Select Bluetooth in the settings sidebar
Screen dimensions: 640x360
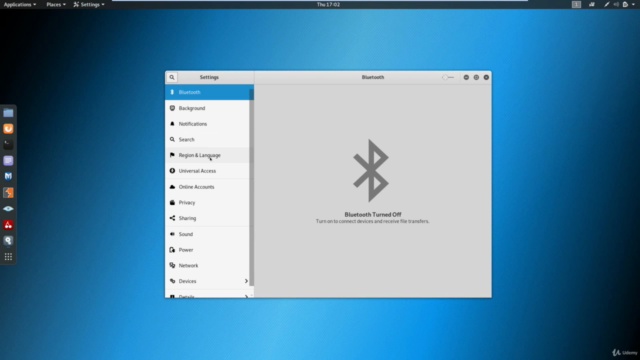208,92
